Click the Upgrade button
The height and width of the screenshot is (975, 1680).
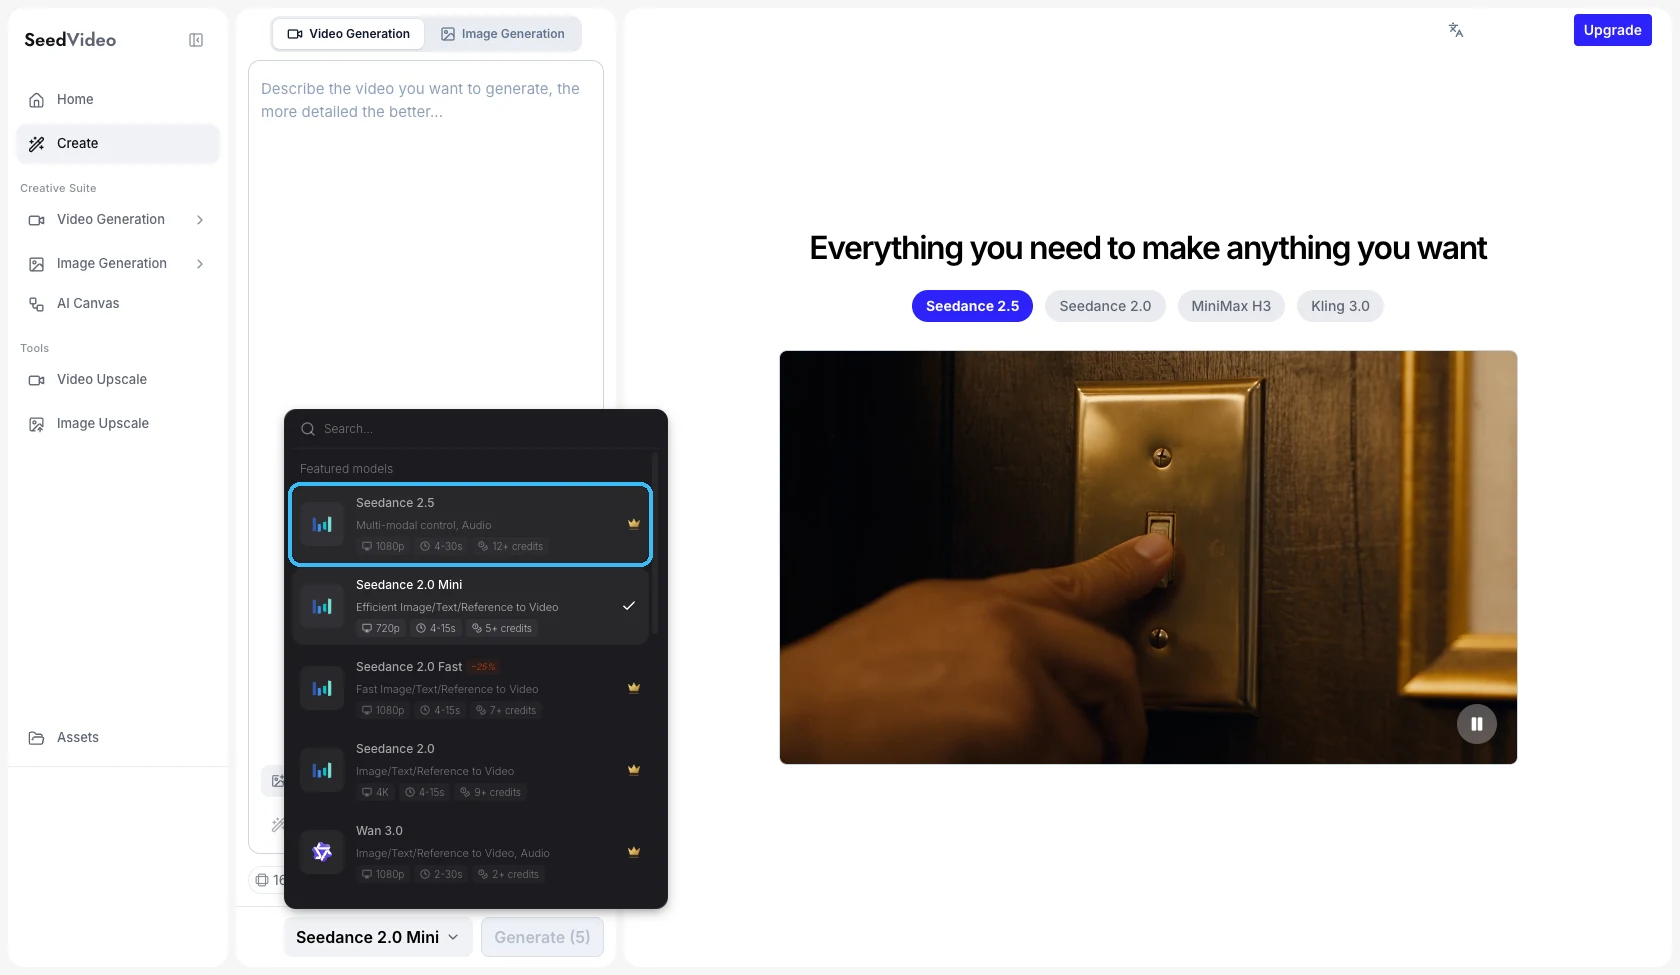click(x=1612, y=30)
